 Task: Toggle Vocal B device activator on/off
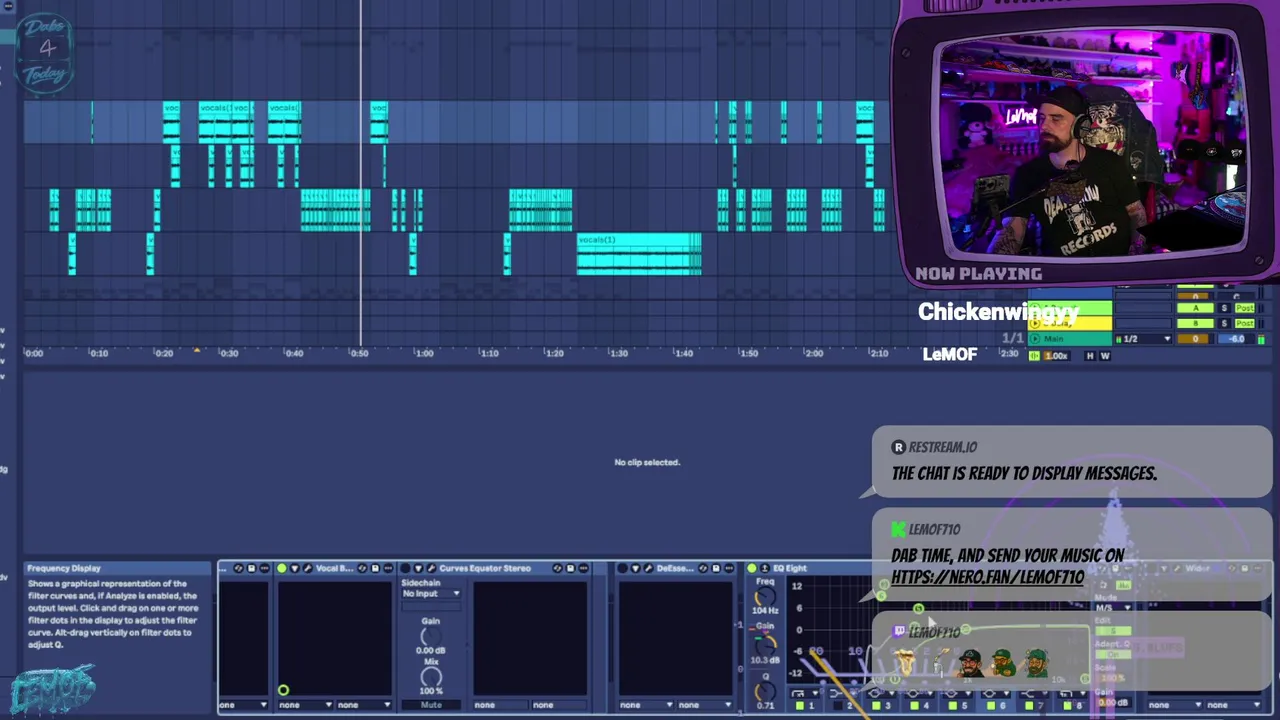[281, 568]
